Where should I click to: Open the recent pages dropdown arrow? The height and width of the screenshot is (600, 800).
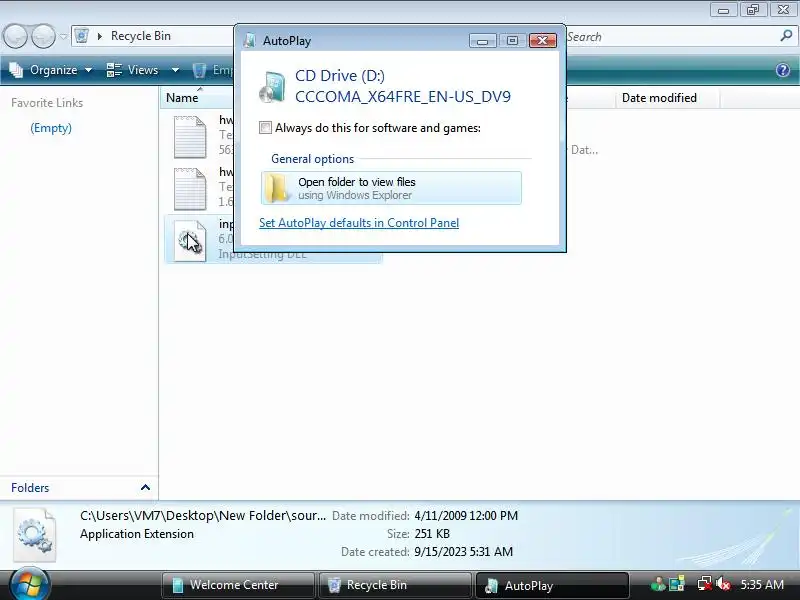point(63,37)
